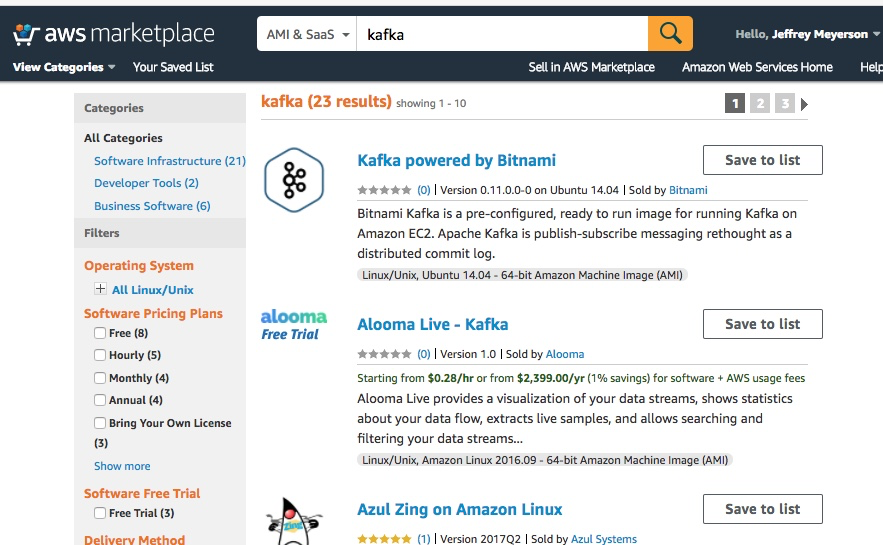Go to Sell in AWS Marketplace
The width and height of the screenshot is (883, 545).
[x=591, y=67]
